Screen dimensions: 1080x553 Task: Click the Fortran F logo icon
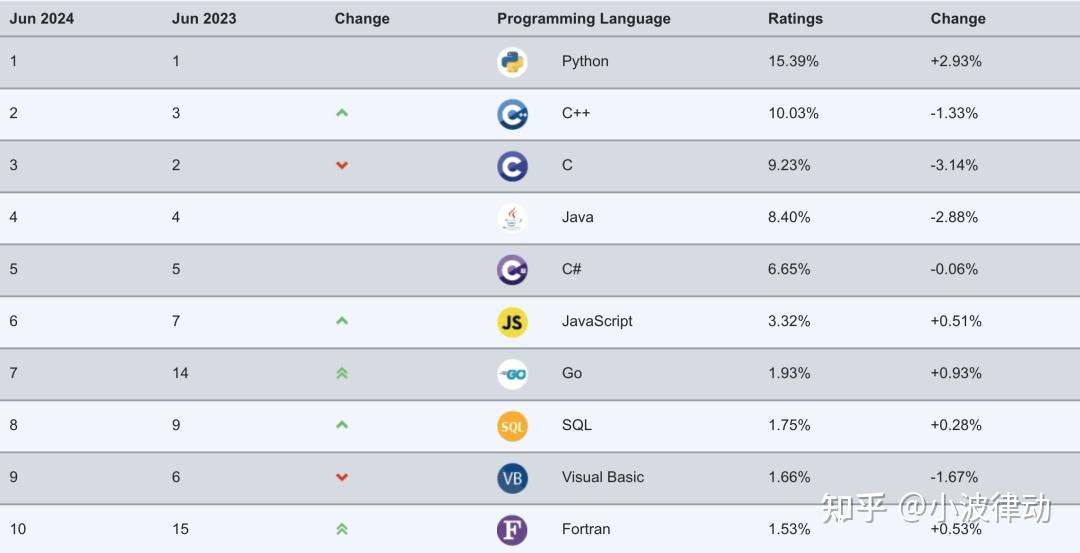pyautogui.click(x=512, y=530)
